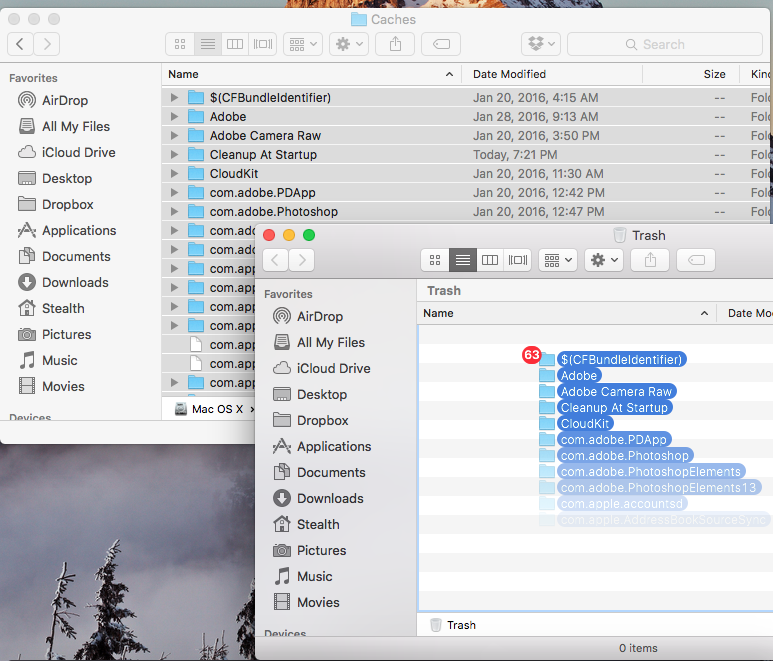Open Music in Trash window sidebar

pyautogui.click(x=302, y=577)
